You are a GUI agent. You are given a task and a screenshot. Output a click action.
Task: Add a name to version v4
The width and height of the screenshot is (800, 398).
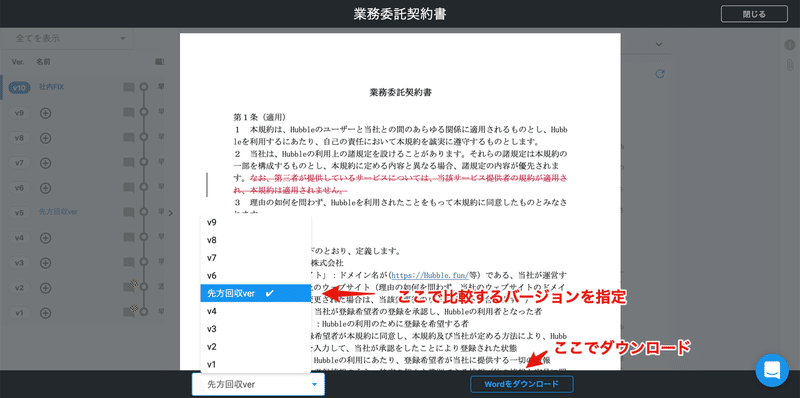[45, 238]
